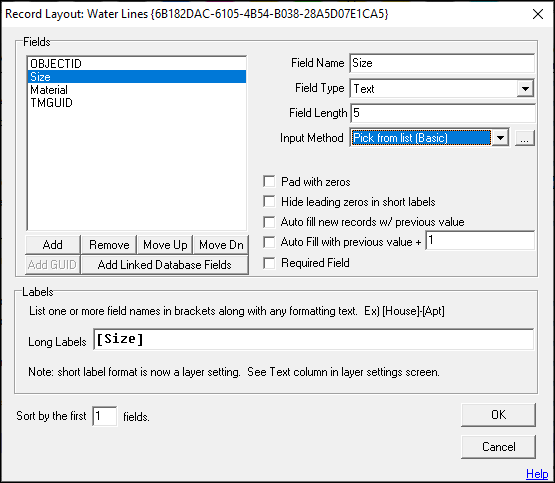Enable Pad with zeros checkbox

point(269,182)
